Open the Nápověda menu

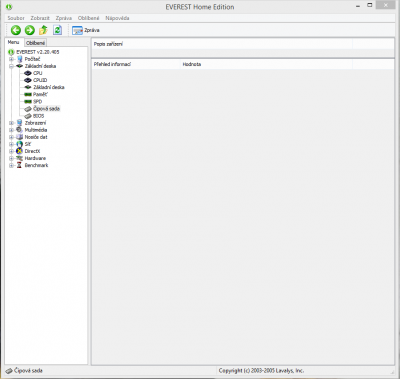pos(117,18)
